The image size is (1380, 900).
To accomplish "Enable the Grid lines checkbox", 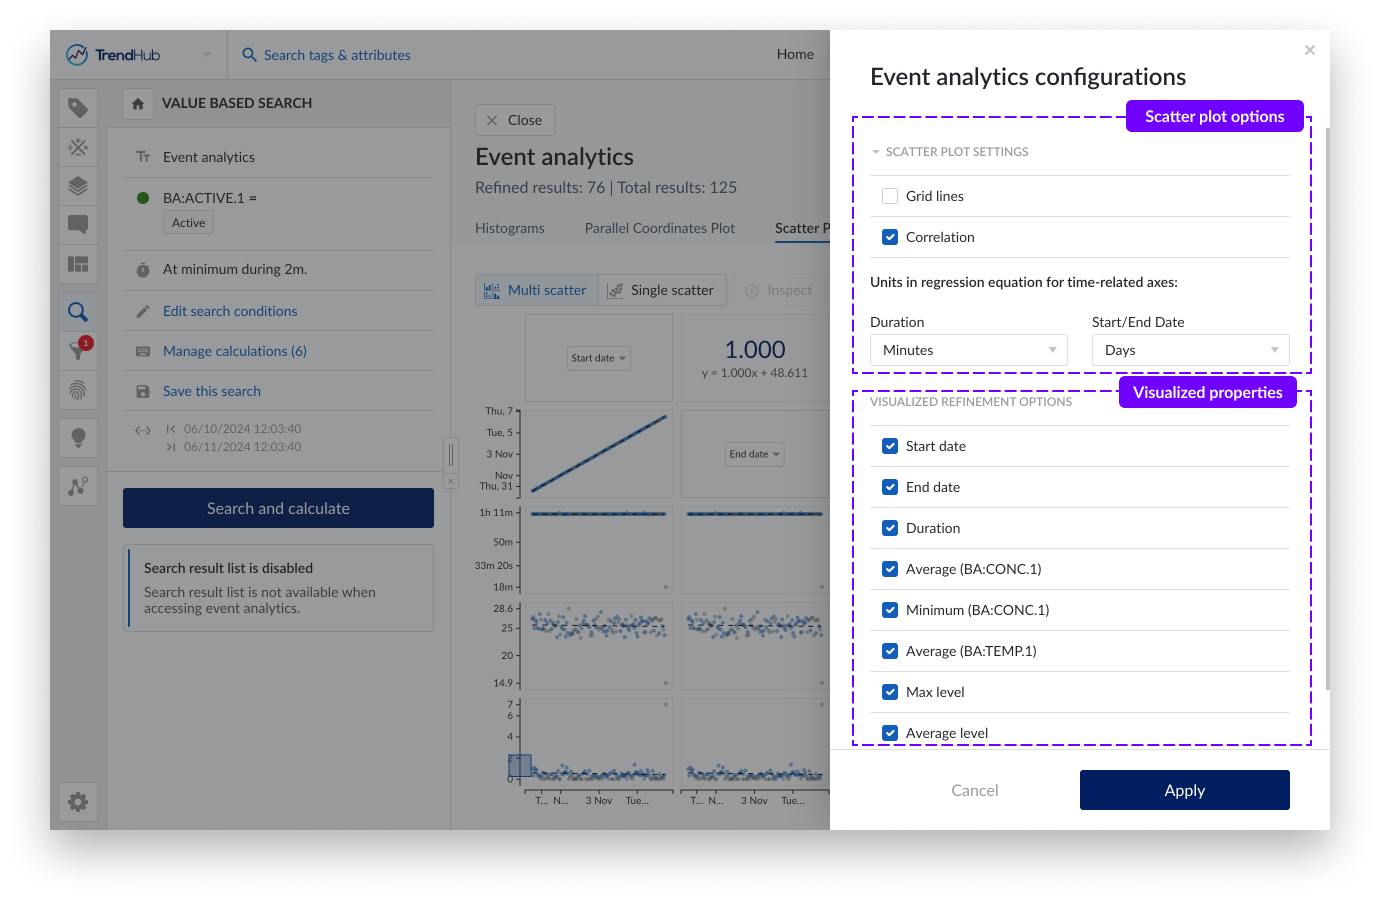I will tap(890, 196).
